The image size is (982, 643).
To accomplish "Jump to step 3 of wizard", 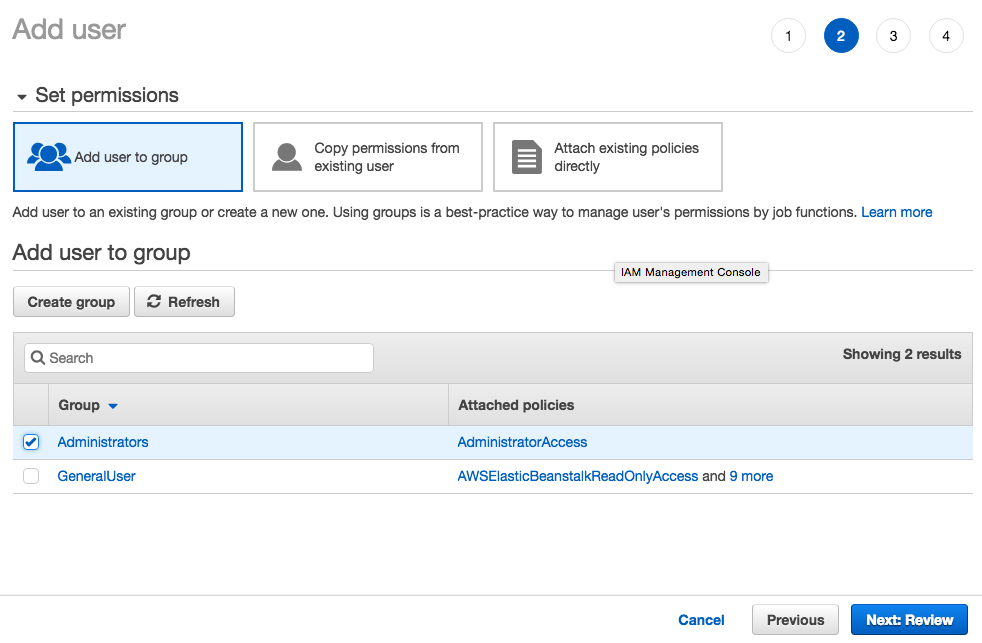I will (893, 36).
